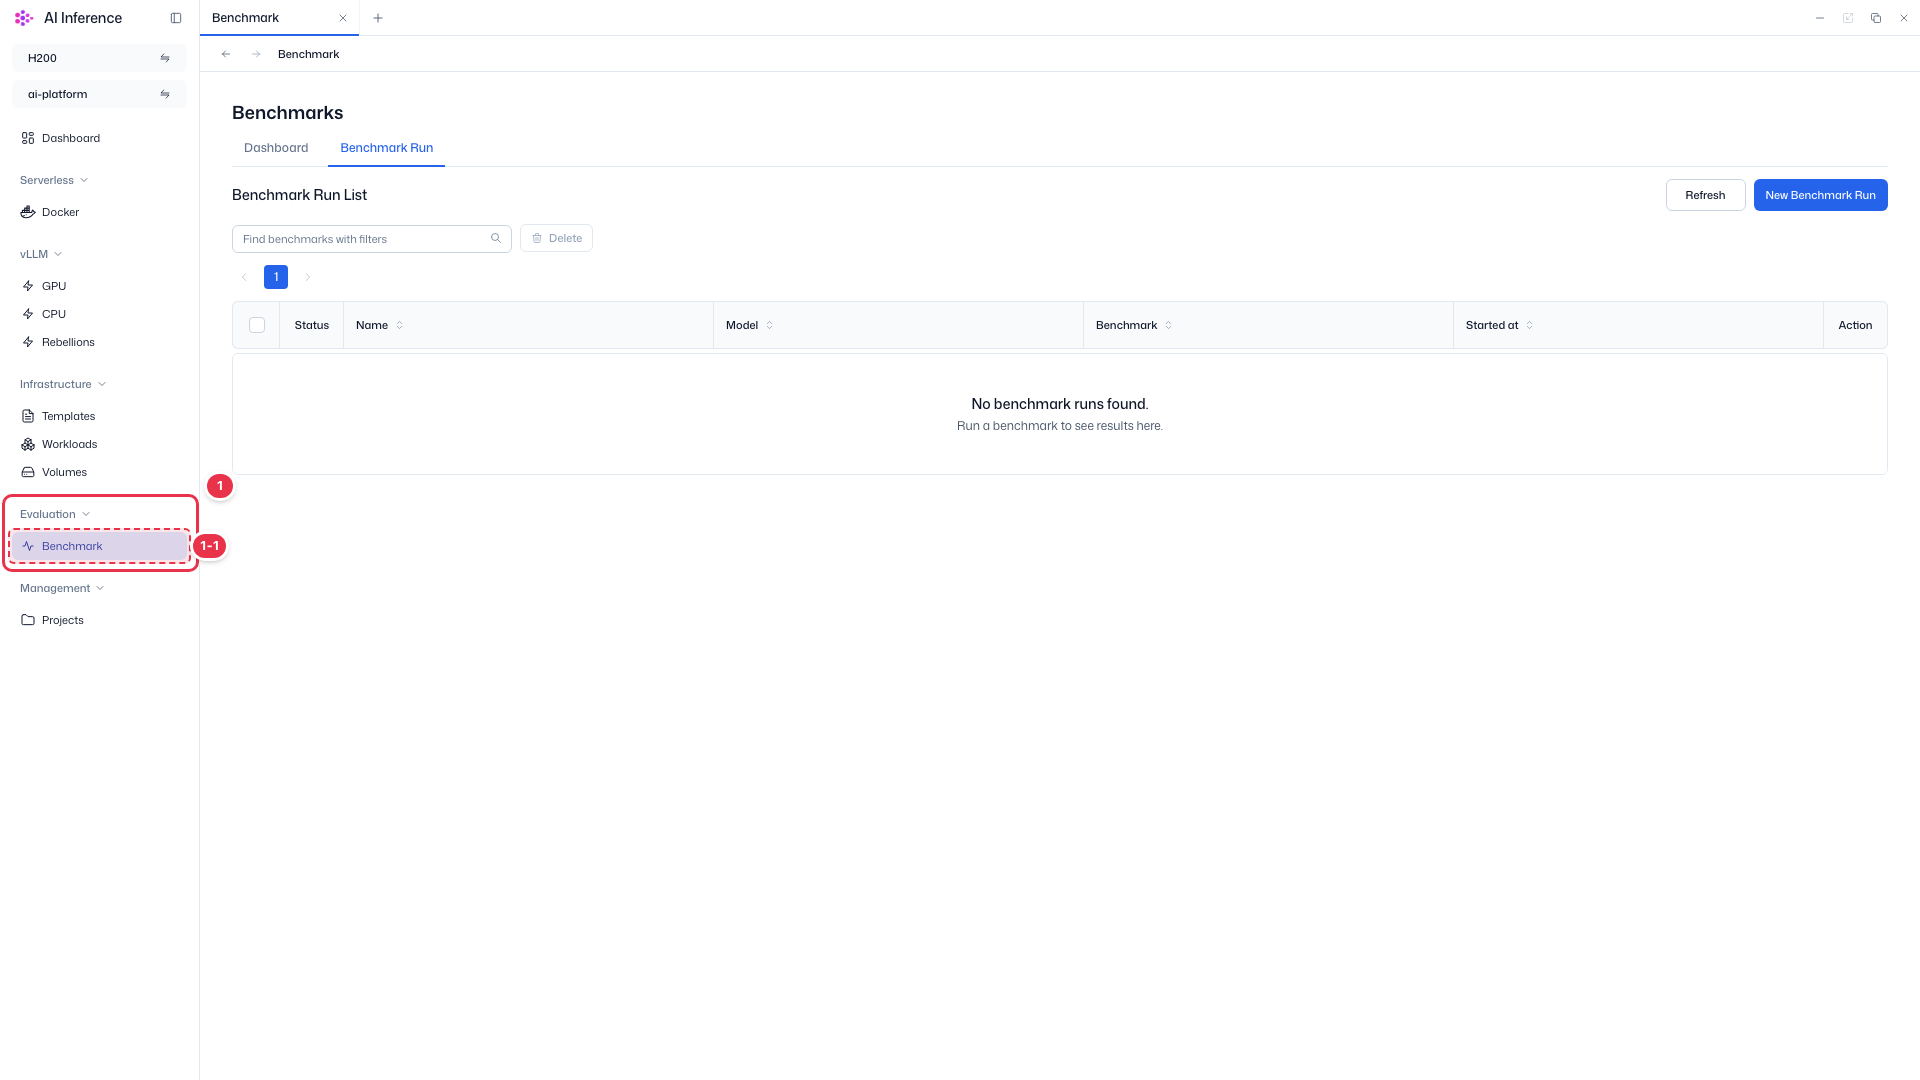Viewport: 1920px width, 1080px height.
Task: Collapse the Serverless section
Action: (x=54, y=180)
